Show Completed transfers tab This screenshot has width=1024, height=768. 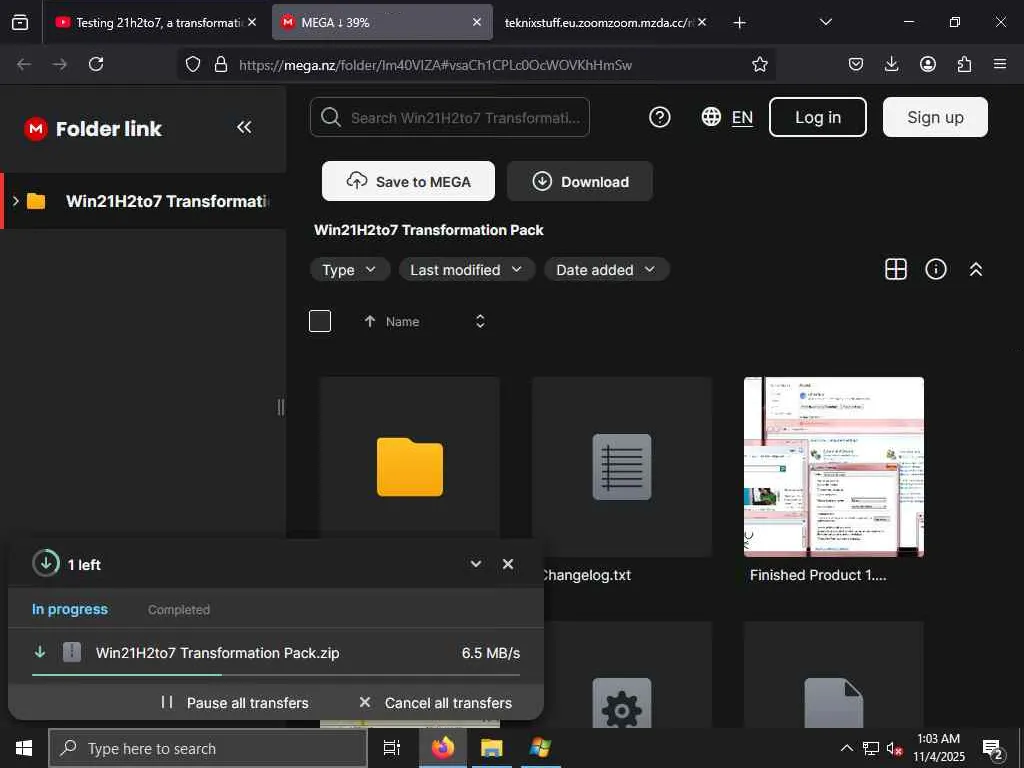click(x=179, y=610)
